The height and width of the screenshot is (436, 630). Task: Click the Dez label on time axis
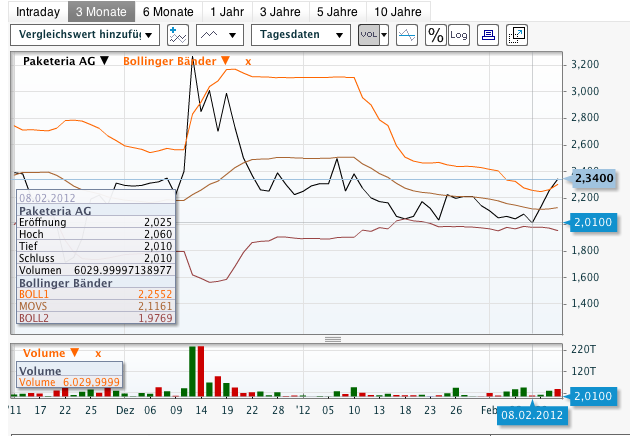(125, 410)
